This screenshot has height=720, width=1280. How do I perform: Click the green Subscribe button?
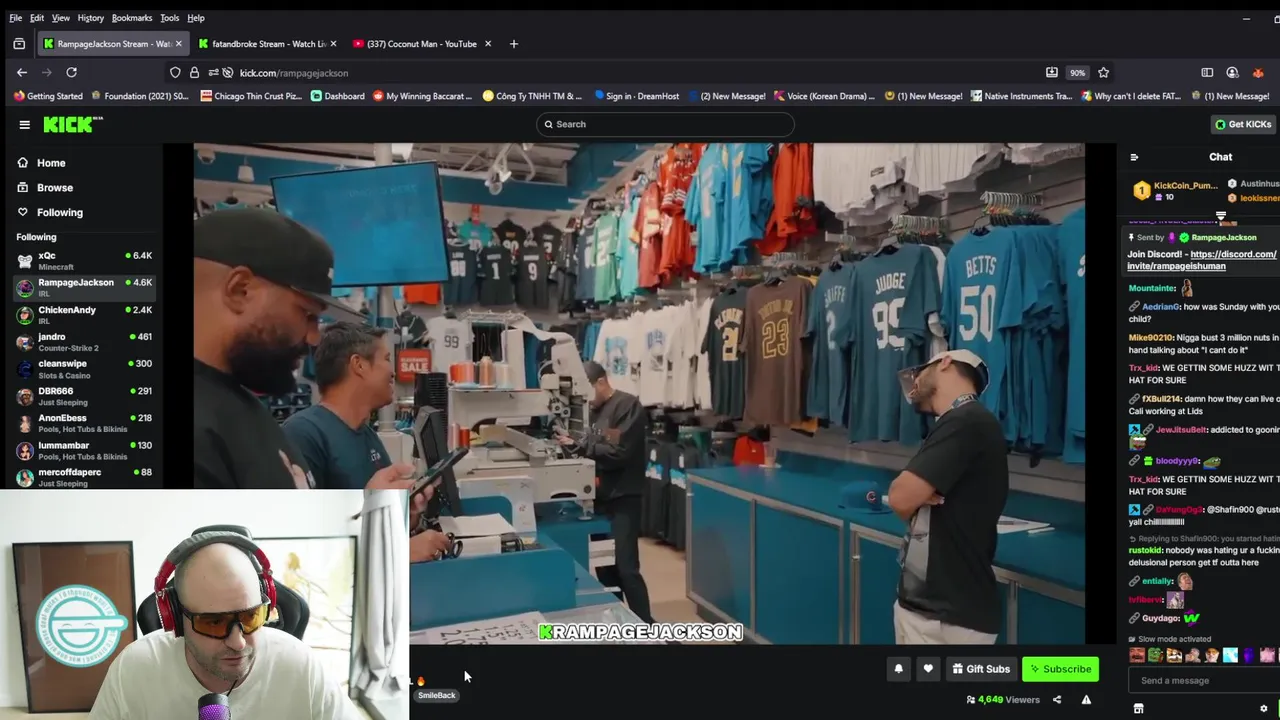[x=1060, y=669]
